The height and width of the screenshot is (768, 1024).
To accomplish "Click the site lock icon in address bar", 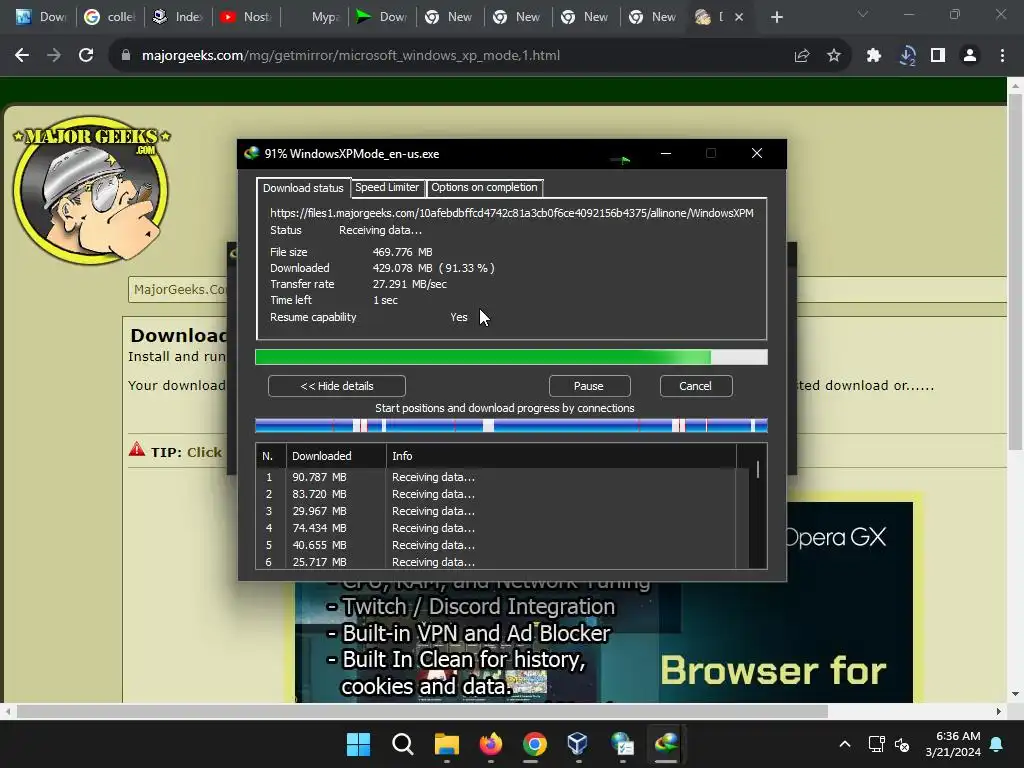I will tap(126, 56).
